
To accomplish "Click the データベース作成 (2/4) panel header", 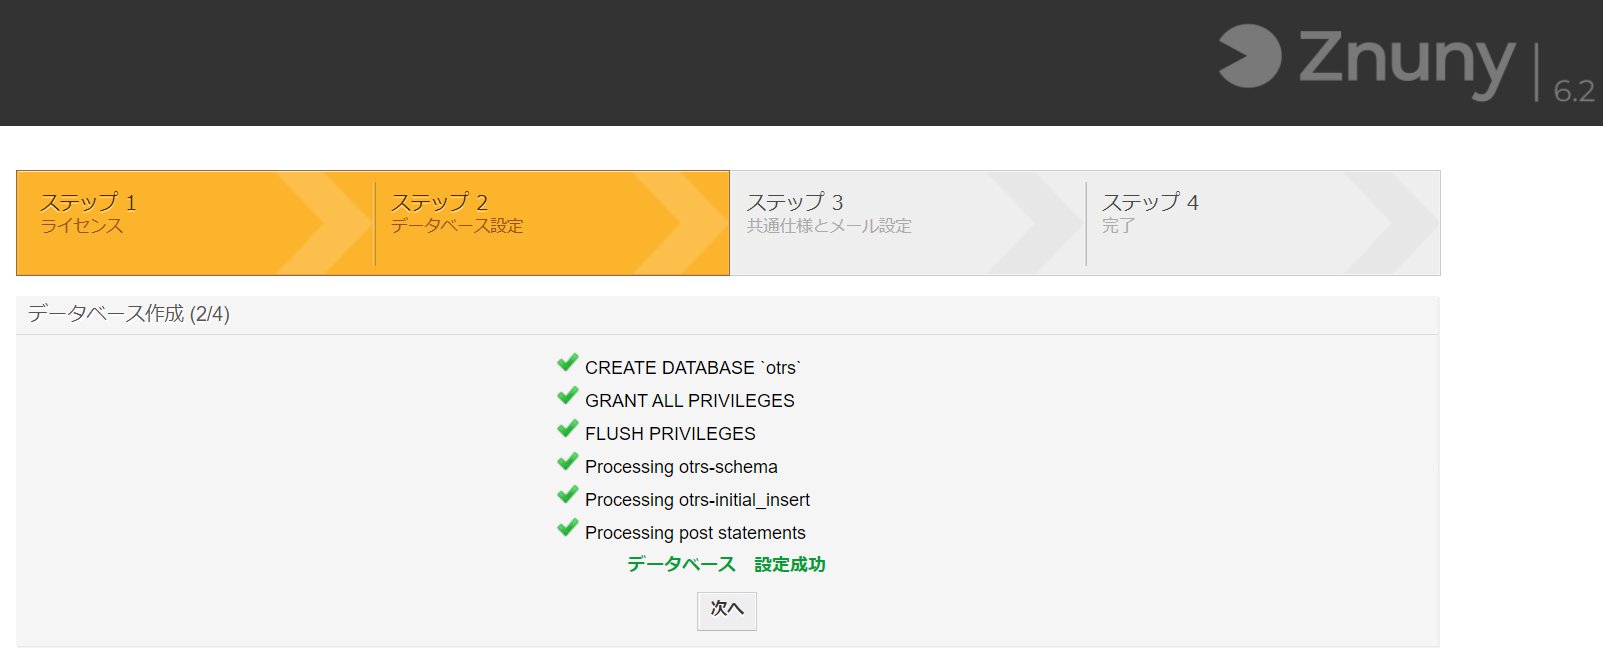I will click(x=727, y=315).
